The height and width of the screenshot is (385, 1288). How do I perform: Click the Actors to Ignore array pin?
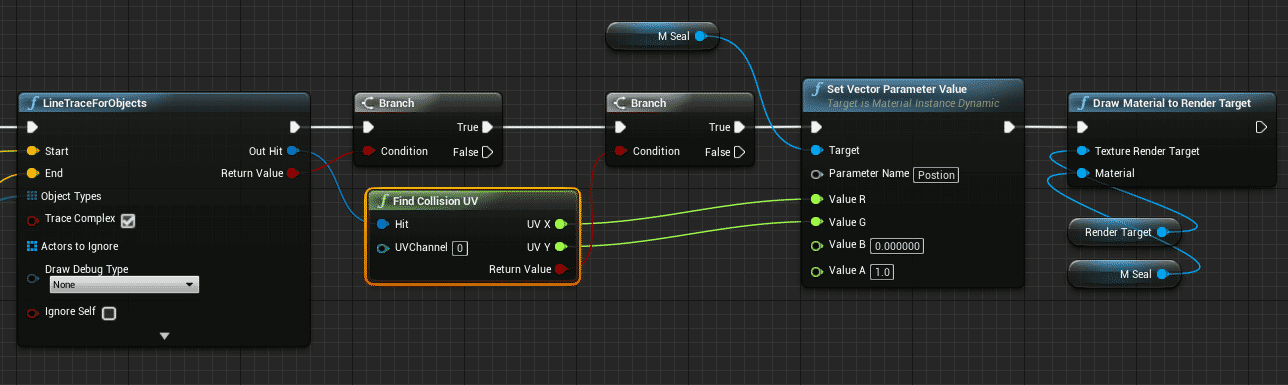(32, 246)
